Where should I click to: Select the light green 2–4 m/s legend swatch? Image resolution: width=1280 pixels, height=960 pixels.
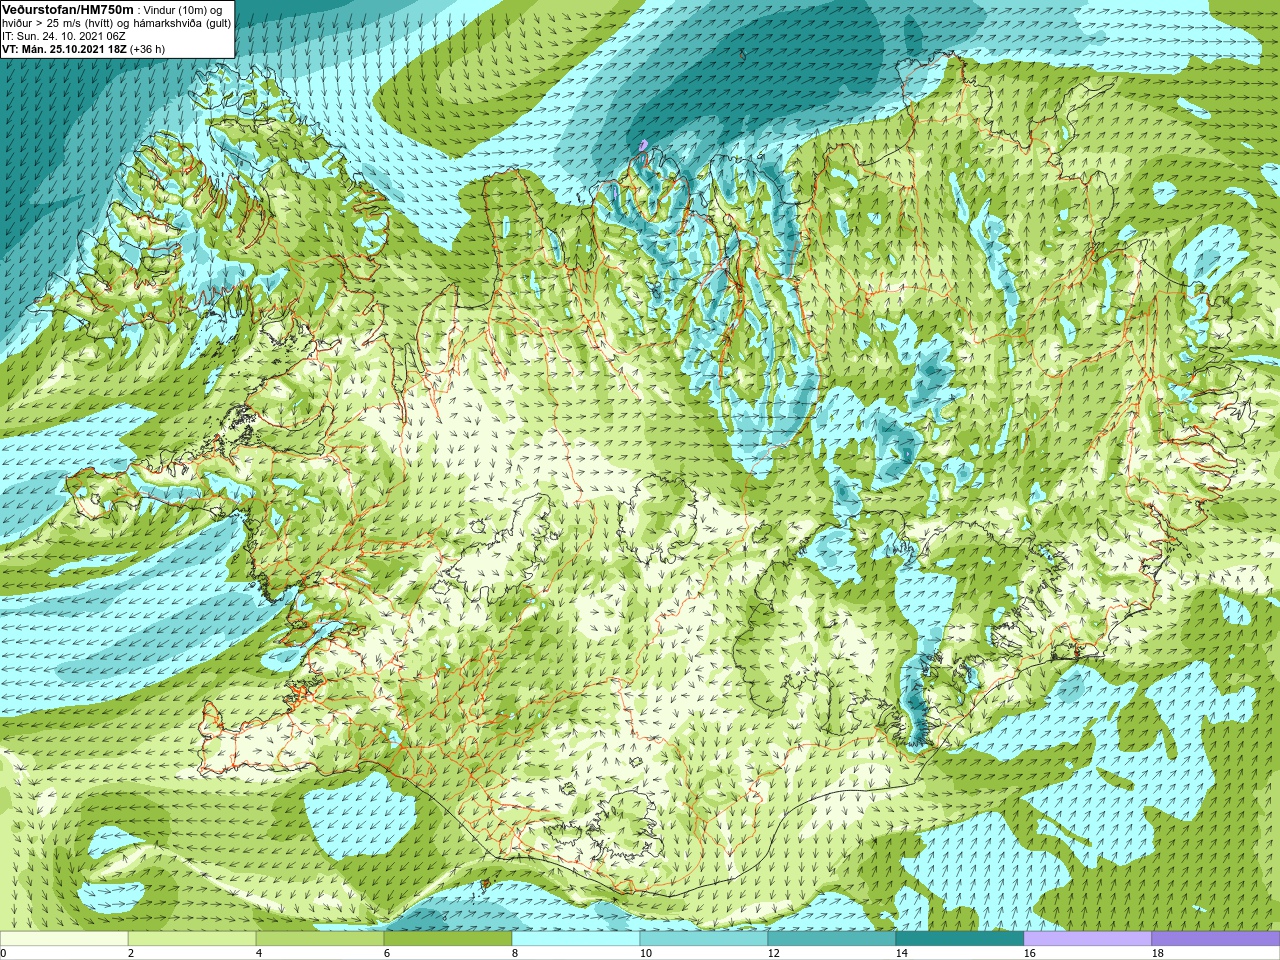tap(192, 939)
